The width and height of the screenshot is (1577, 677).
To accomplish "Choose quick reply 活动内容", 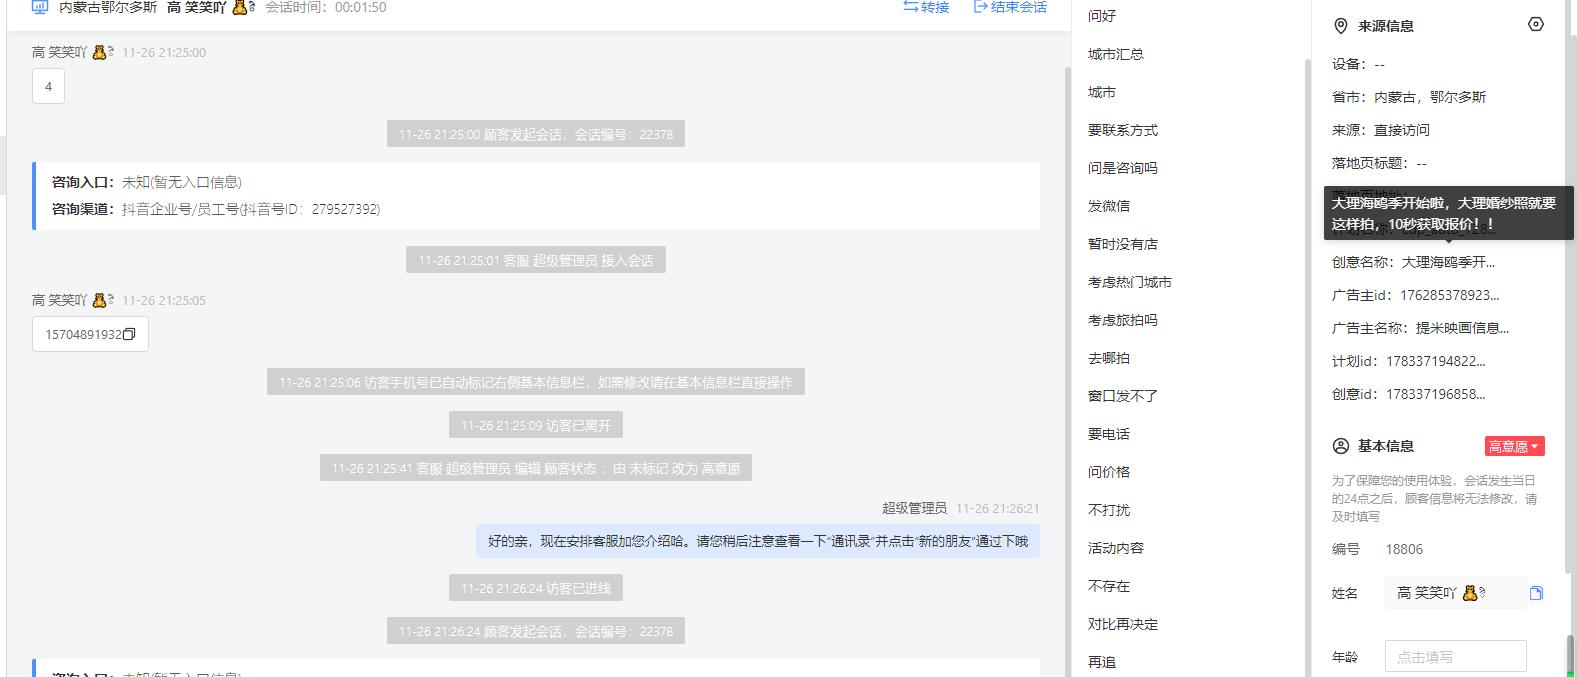I will (x=1115, y=548).
